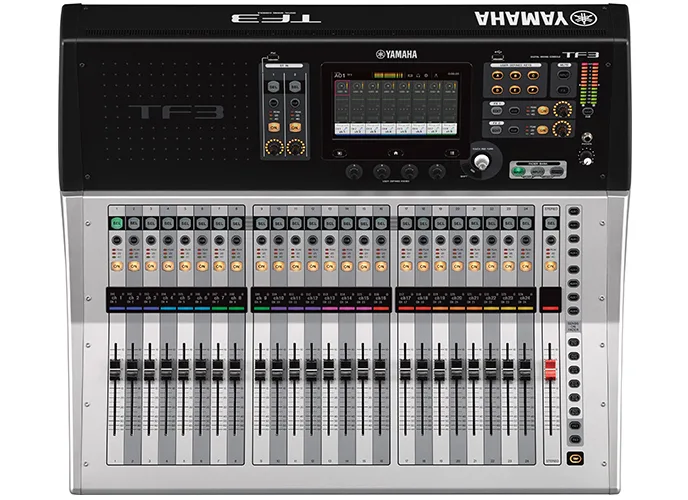Tap the CUE key of ST IN 1
The height and width of the screenshot is (500, 688).
pyautogui.click(x=273, y=103)
